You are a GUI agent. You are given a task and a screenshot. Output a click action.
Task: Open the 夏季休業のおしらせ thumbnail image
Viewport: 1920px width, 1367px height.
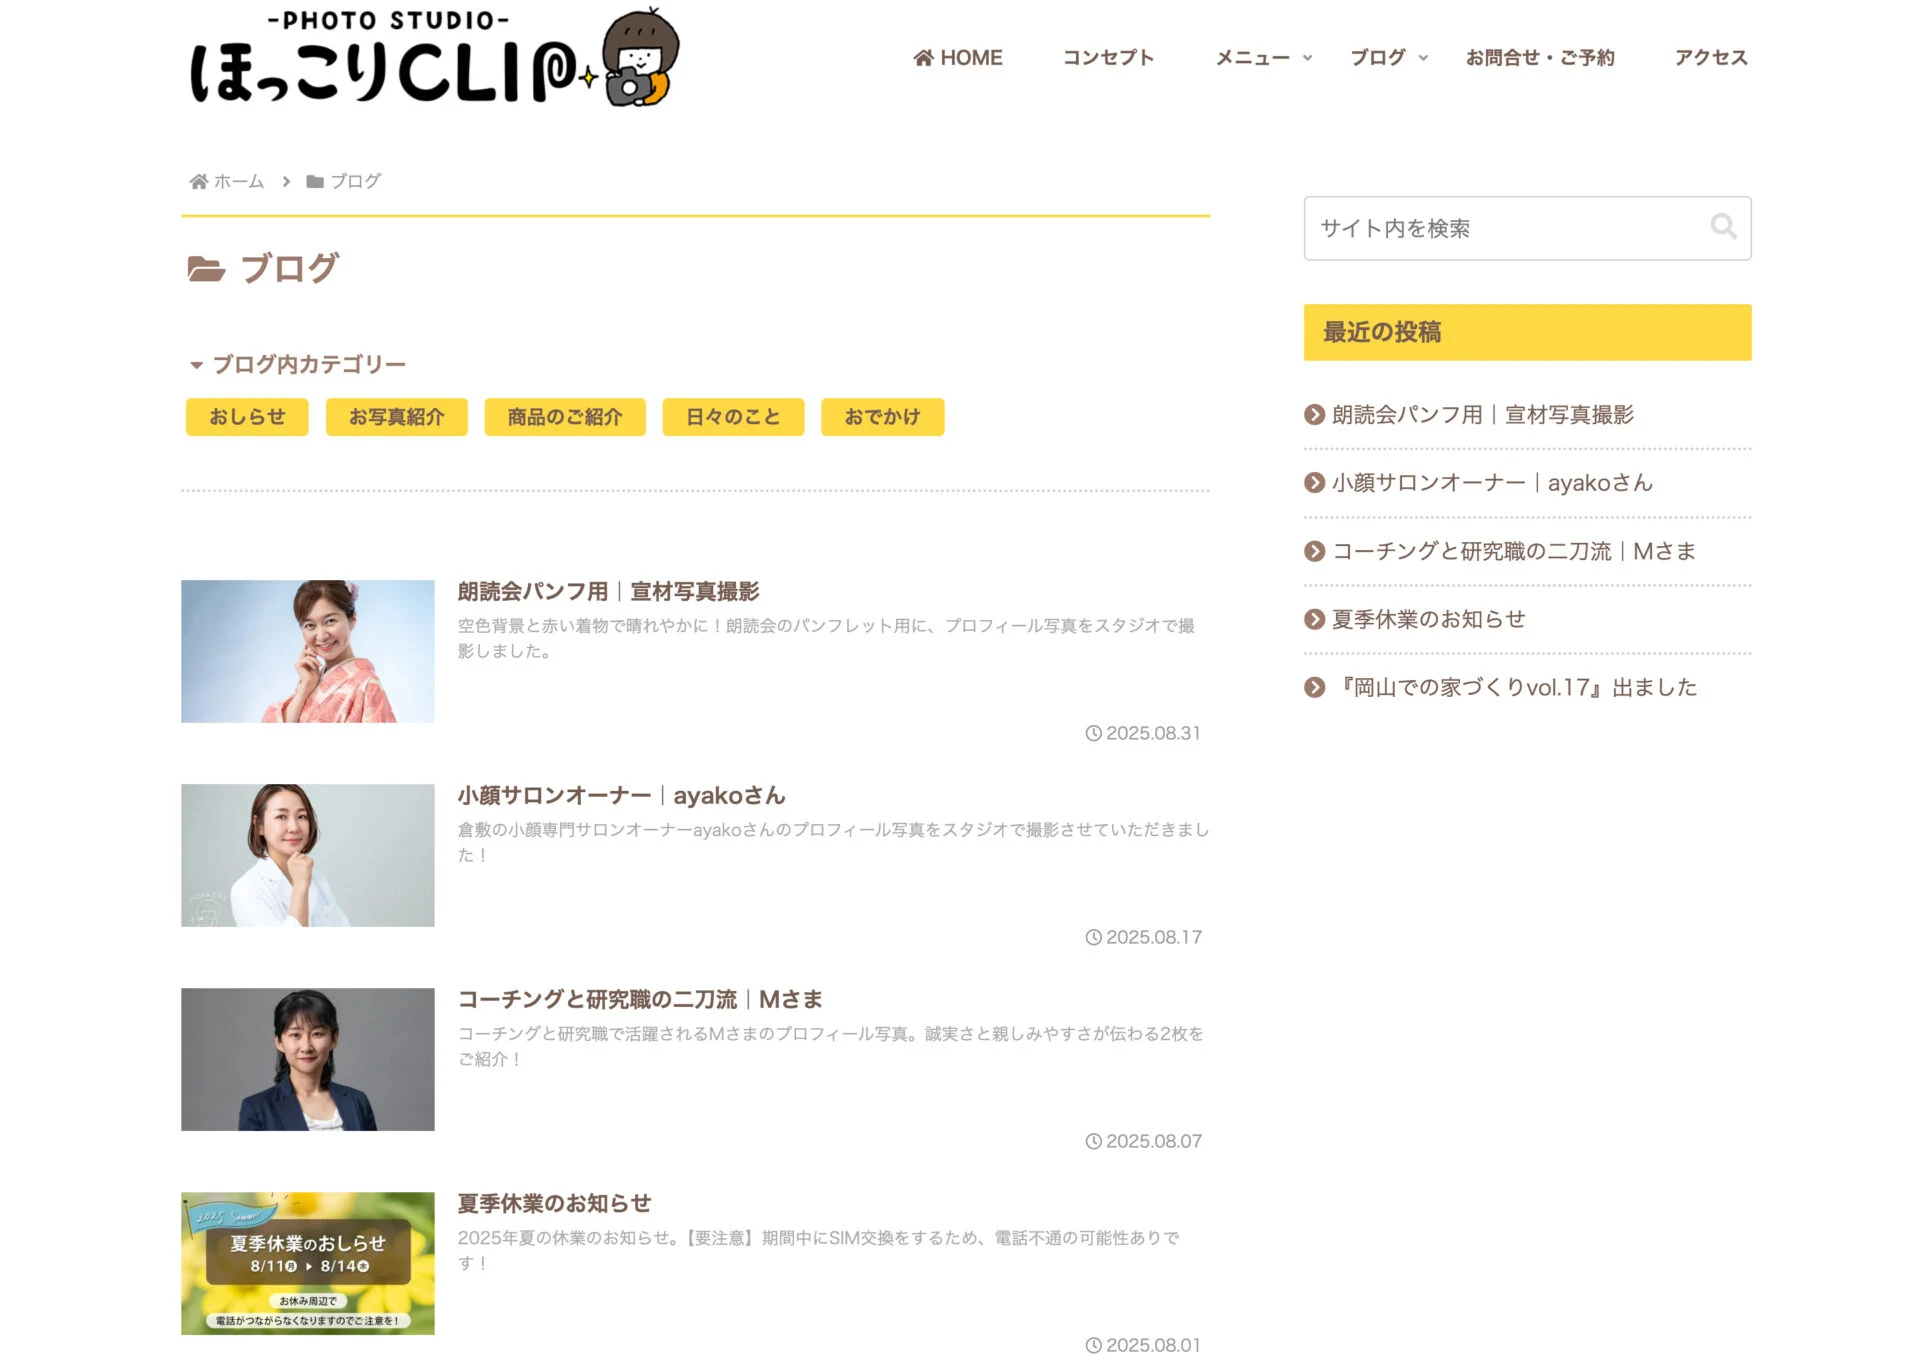click(307, 1263)
